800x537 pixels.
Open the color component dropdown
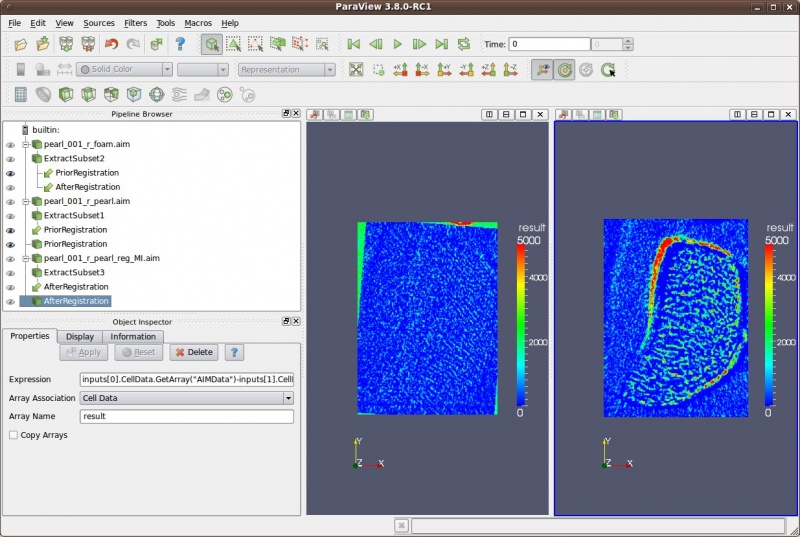click(203, 69)
